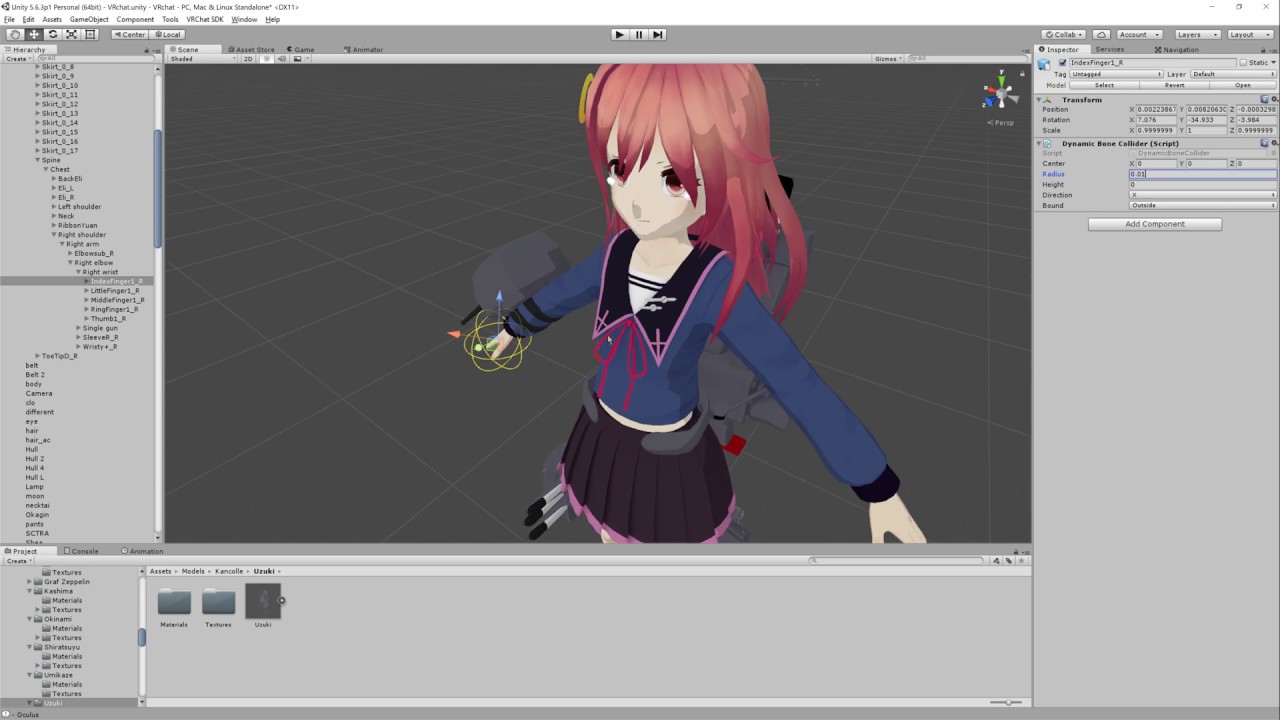
Task: Click the scene orientation gizmo
Action: point(999,94)
